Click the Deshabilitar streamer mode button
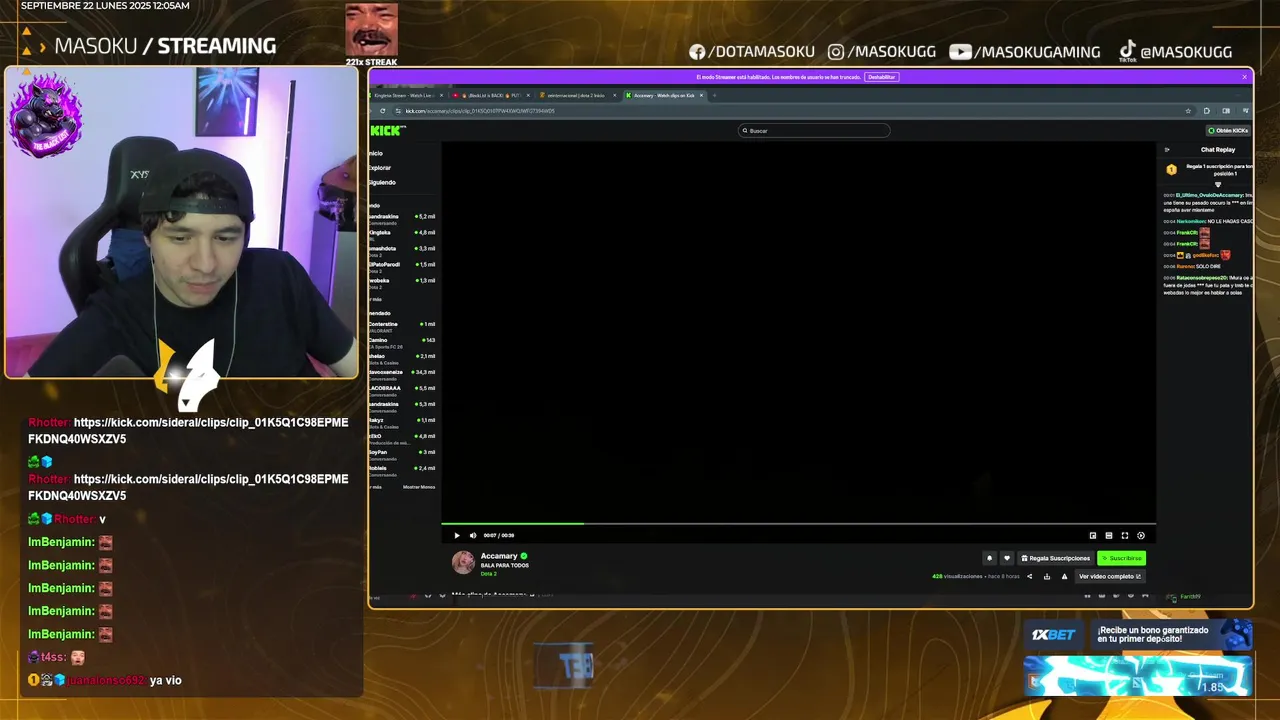The height and width of the screenshot is (720, 1280). 881,77
